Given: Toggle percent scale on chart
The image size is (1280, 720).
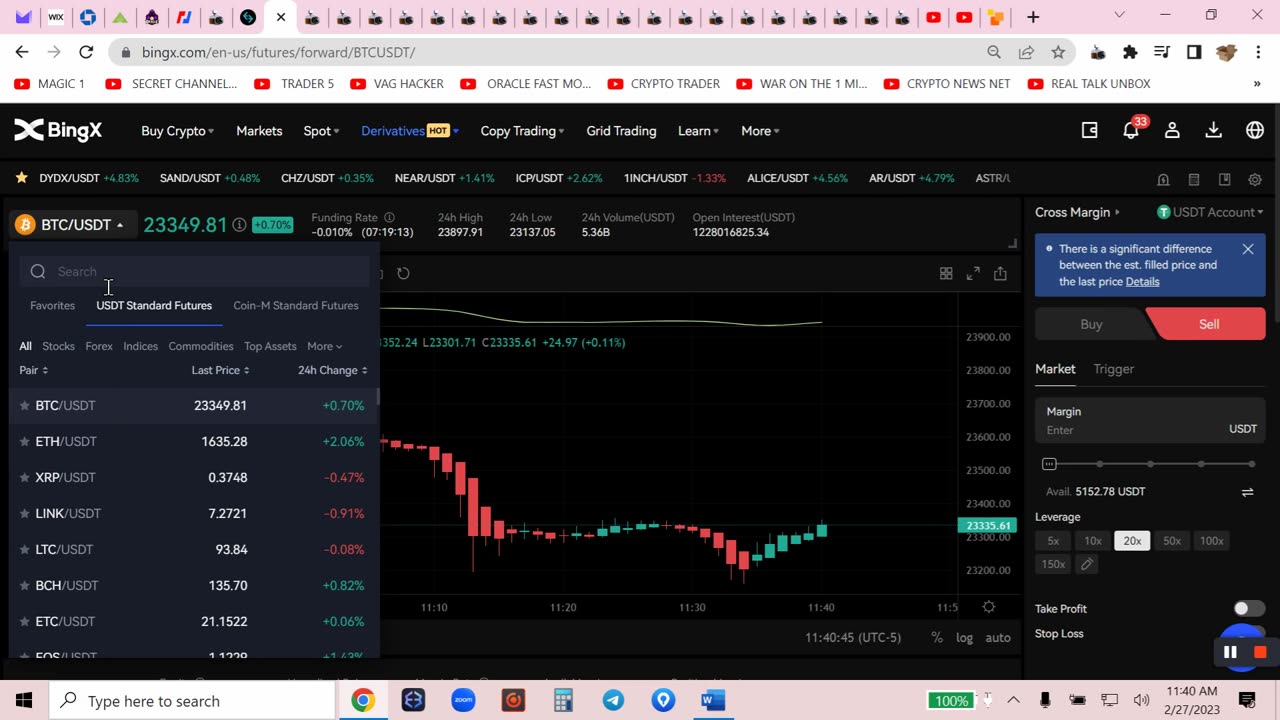Looking at the screenshot, I should click(937, 637).
